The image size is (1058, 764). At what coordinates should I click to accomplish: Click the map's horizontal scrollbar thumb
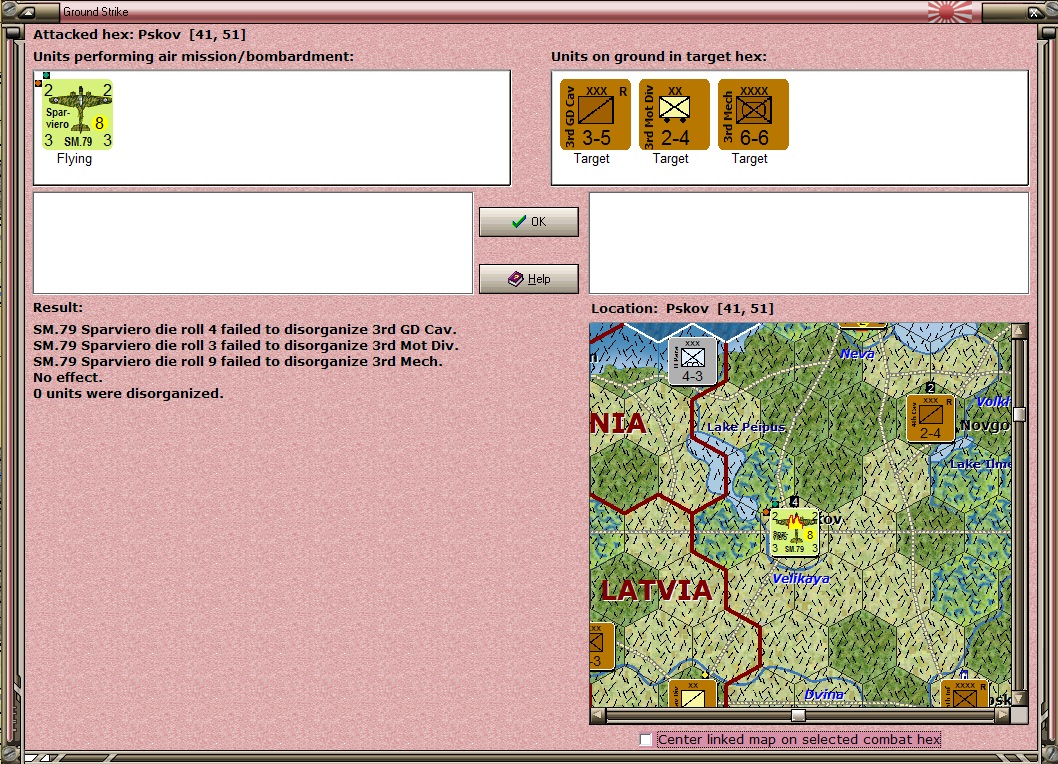tap(798, 715)
